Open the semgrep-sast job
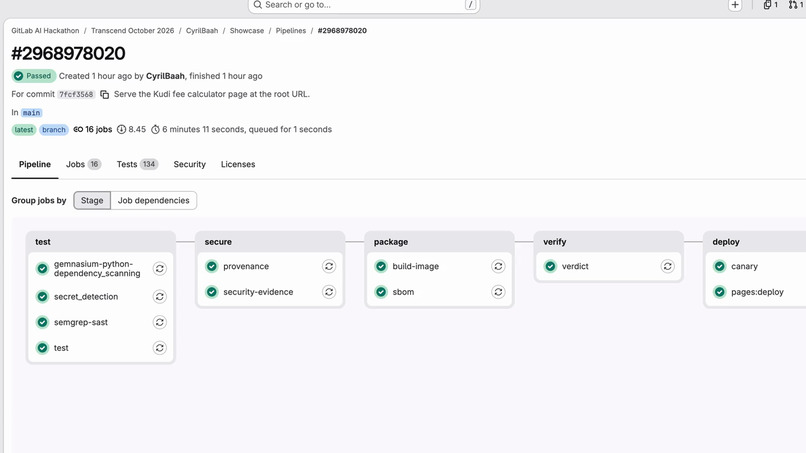Image resolution: width=806 pixels, height=453 pixels. pyautogui.click(x=81, y=322)
